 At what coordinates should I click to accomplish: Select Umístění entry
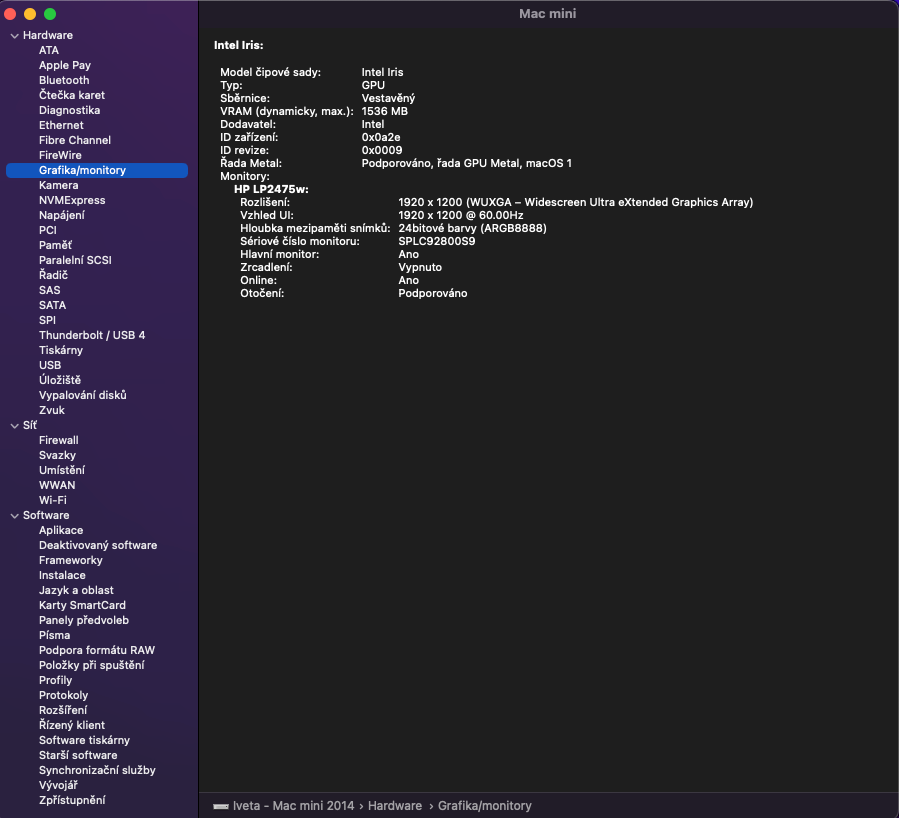point(62,470)
